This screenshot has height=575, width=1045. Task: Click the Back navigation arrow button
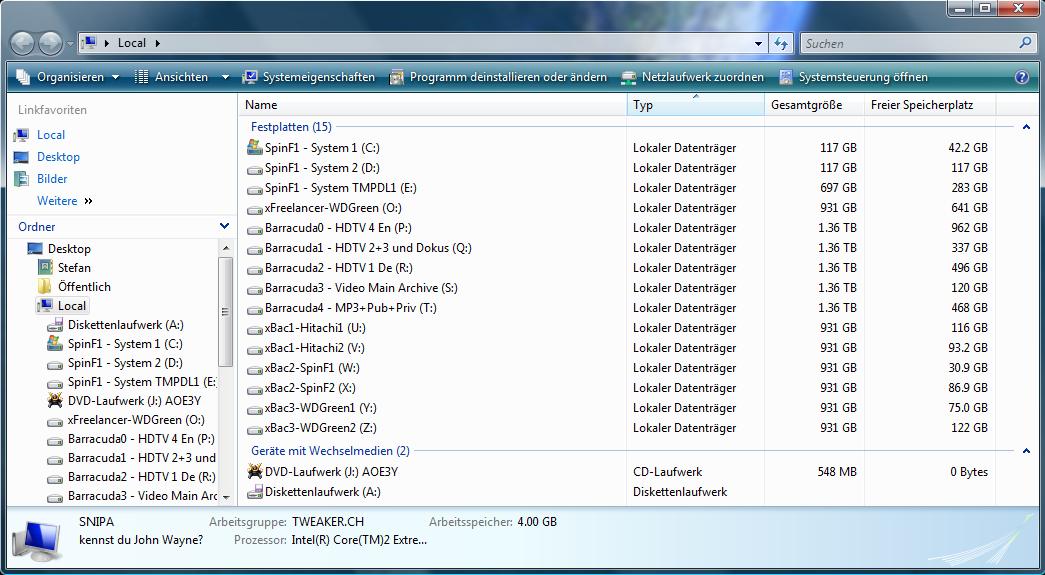(x=23, y=43)
